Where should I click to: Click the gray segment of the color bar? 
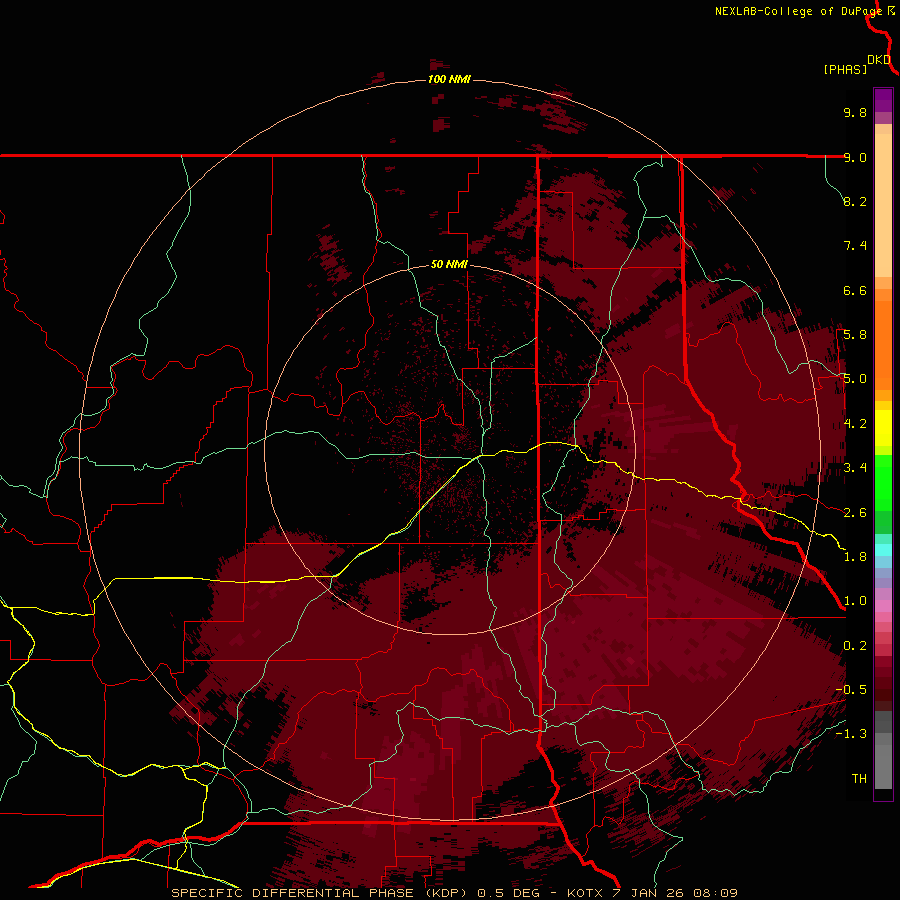883,751
